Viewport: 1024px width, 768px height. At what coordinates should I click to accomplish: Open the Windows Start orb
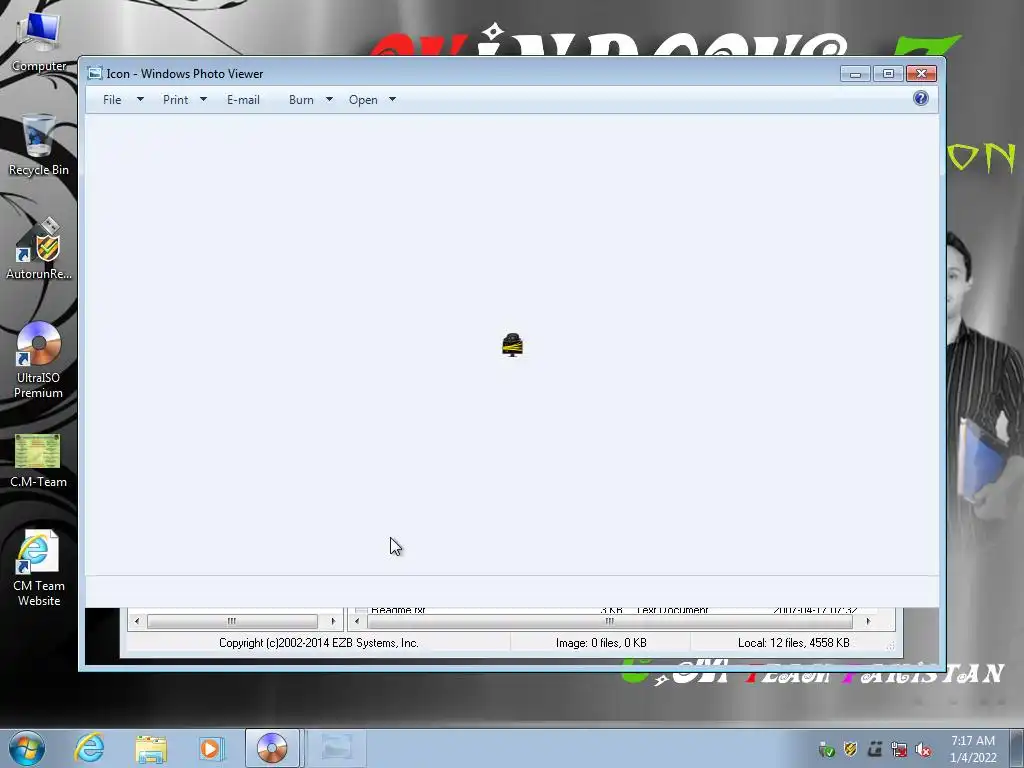click(27, 748)
